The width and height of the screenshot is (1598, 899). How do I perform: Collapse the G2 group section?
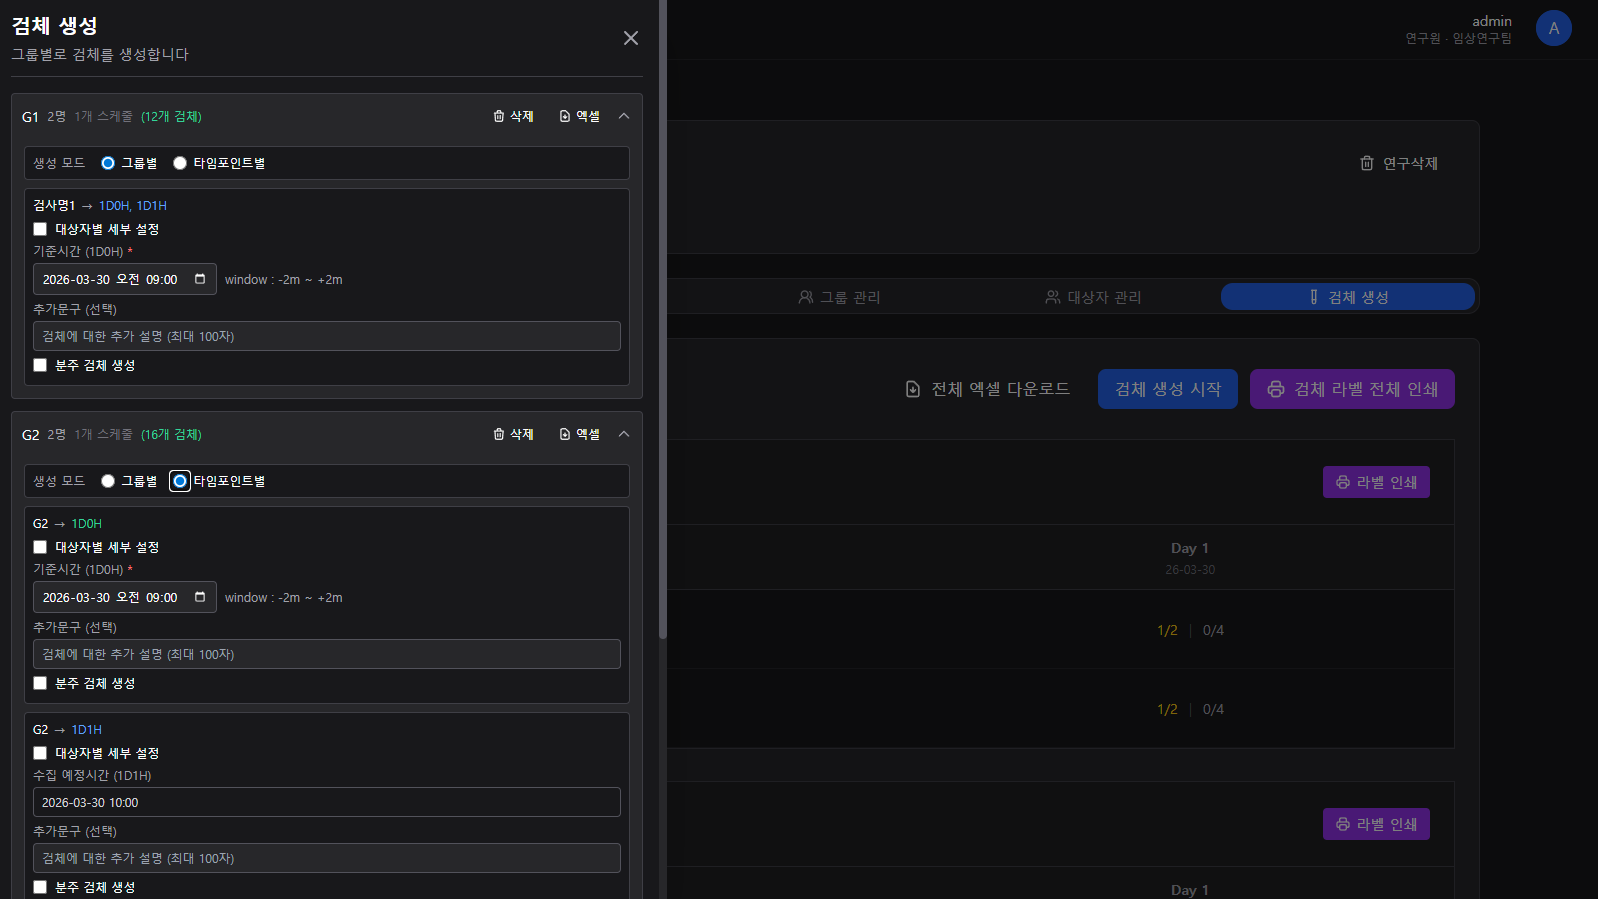(x=624, y=434)
